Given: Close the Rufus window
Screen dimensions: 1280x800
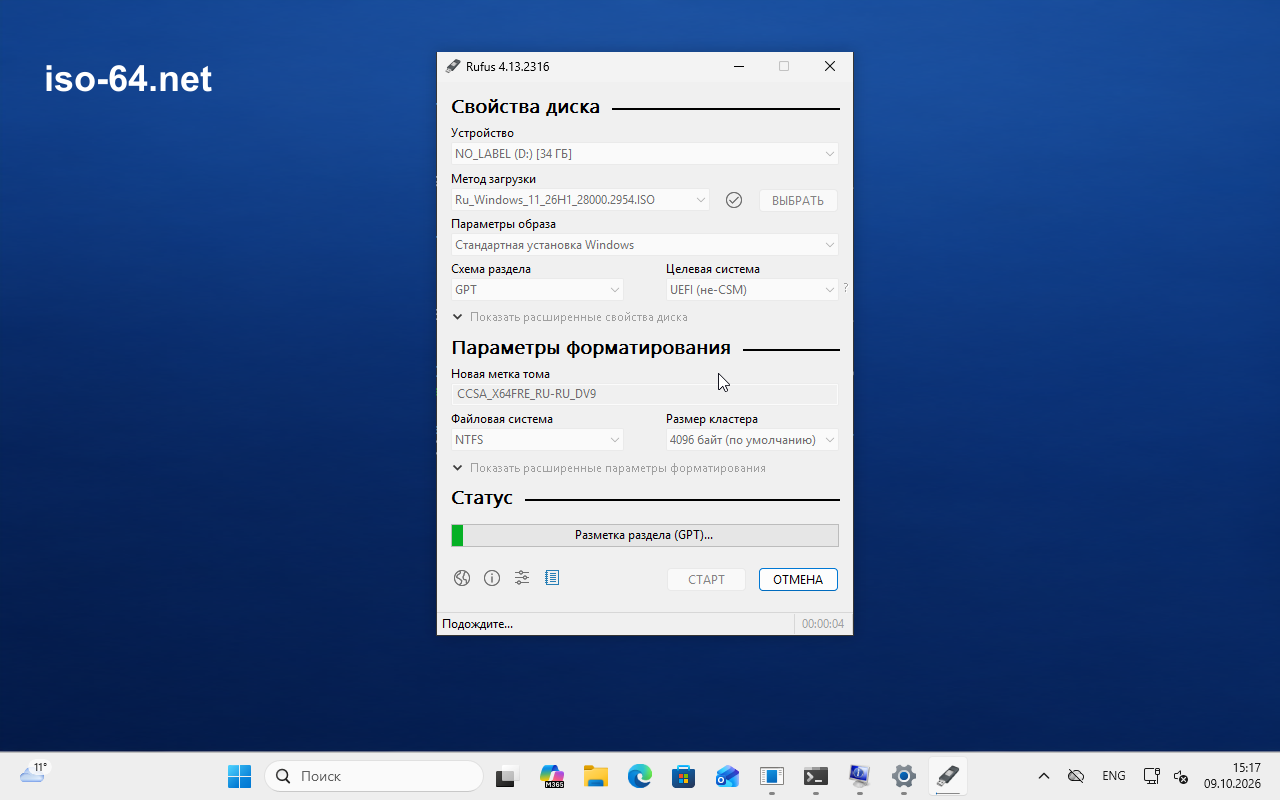Looking at the screenshot, I should click(830, 66).
